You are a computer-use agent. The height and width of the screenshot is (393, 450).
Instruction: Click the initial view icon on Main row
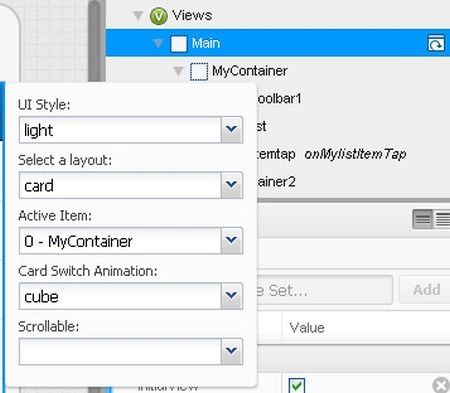436,43
